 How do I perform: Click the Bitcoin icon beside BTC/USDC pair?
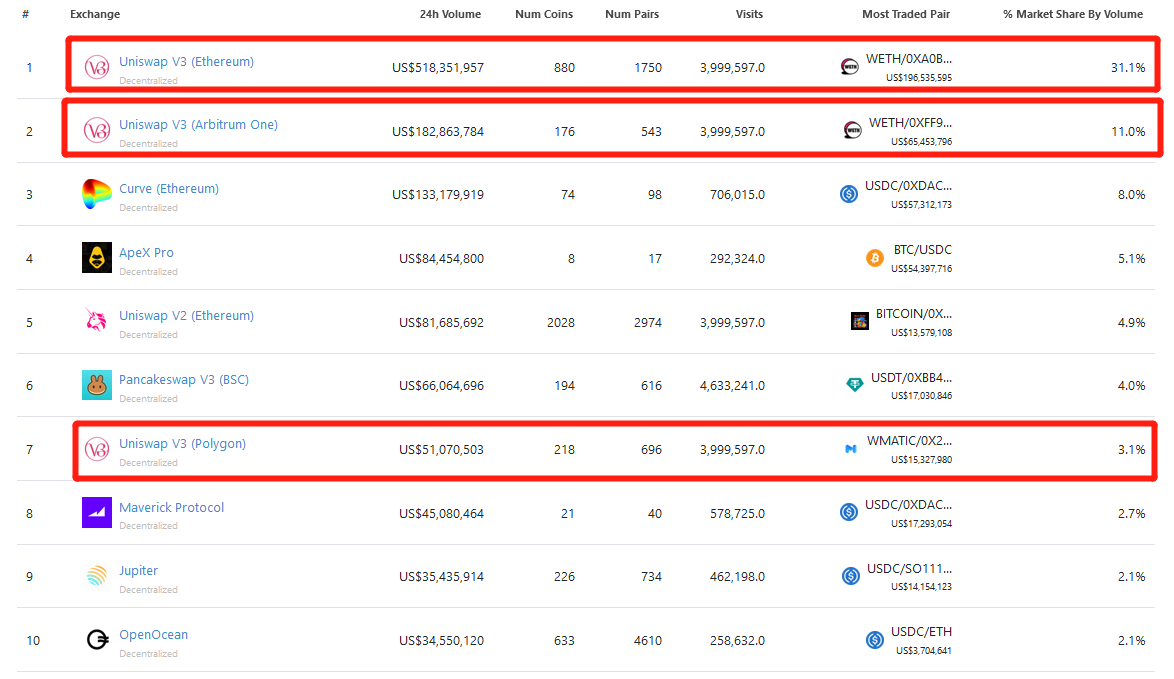pos(874,258)
